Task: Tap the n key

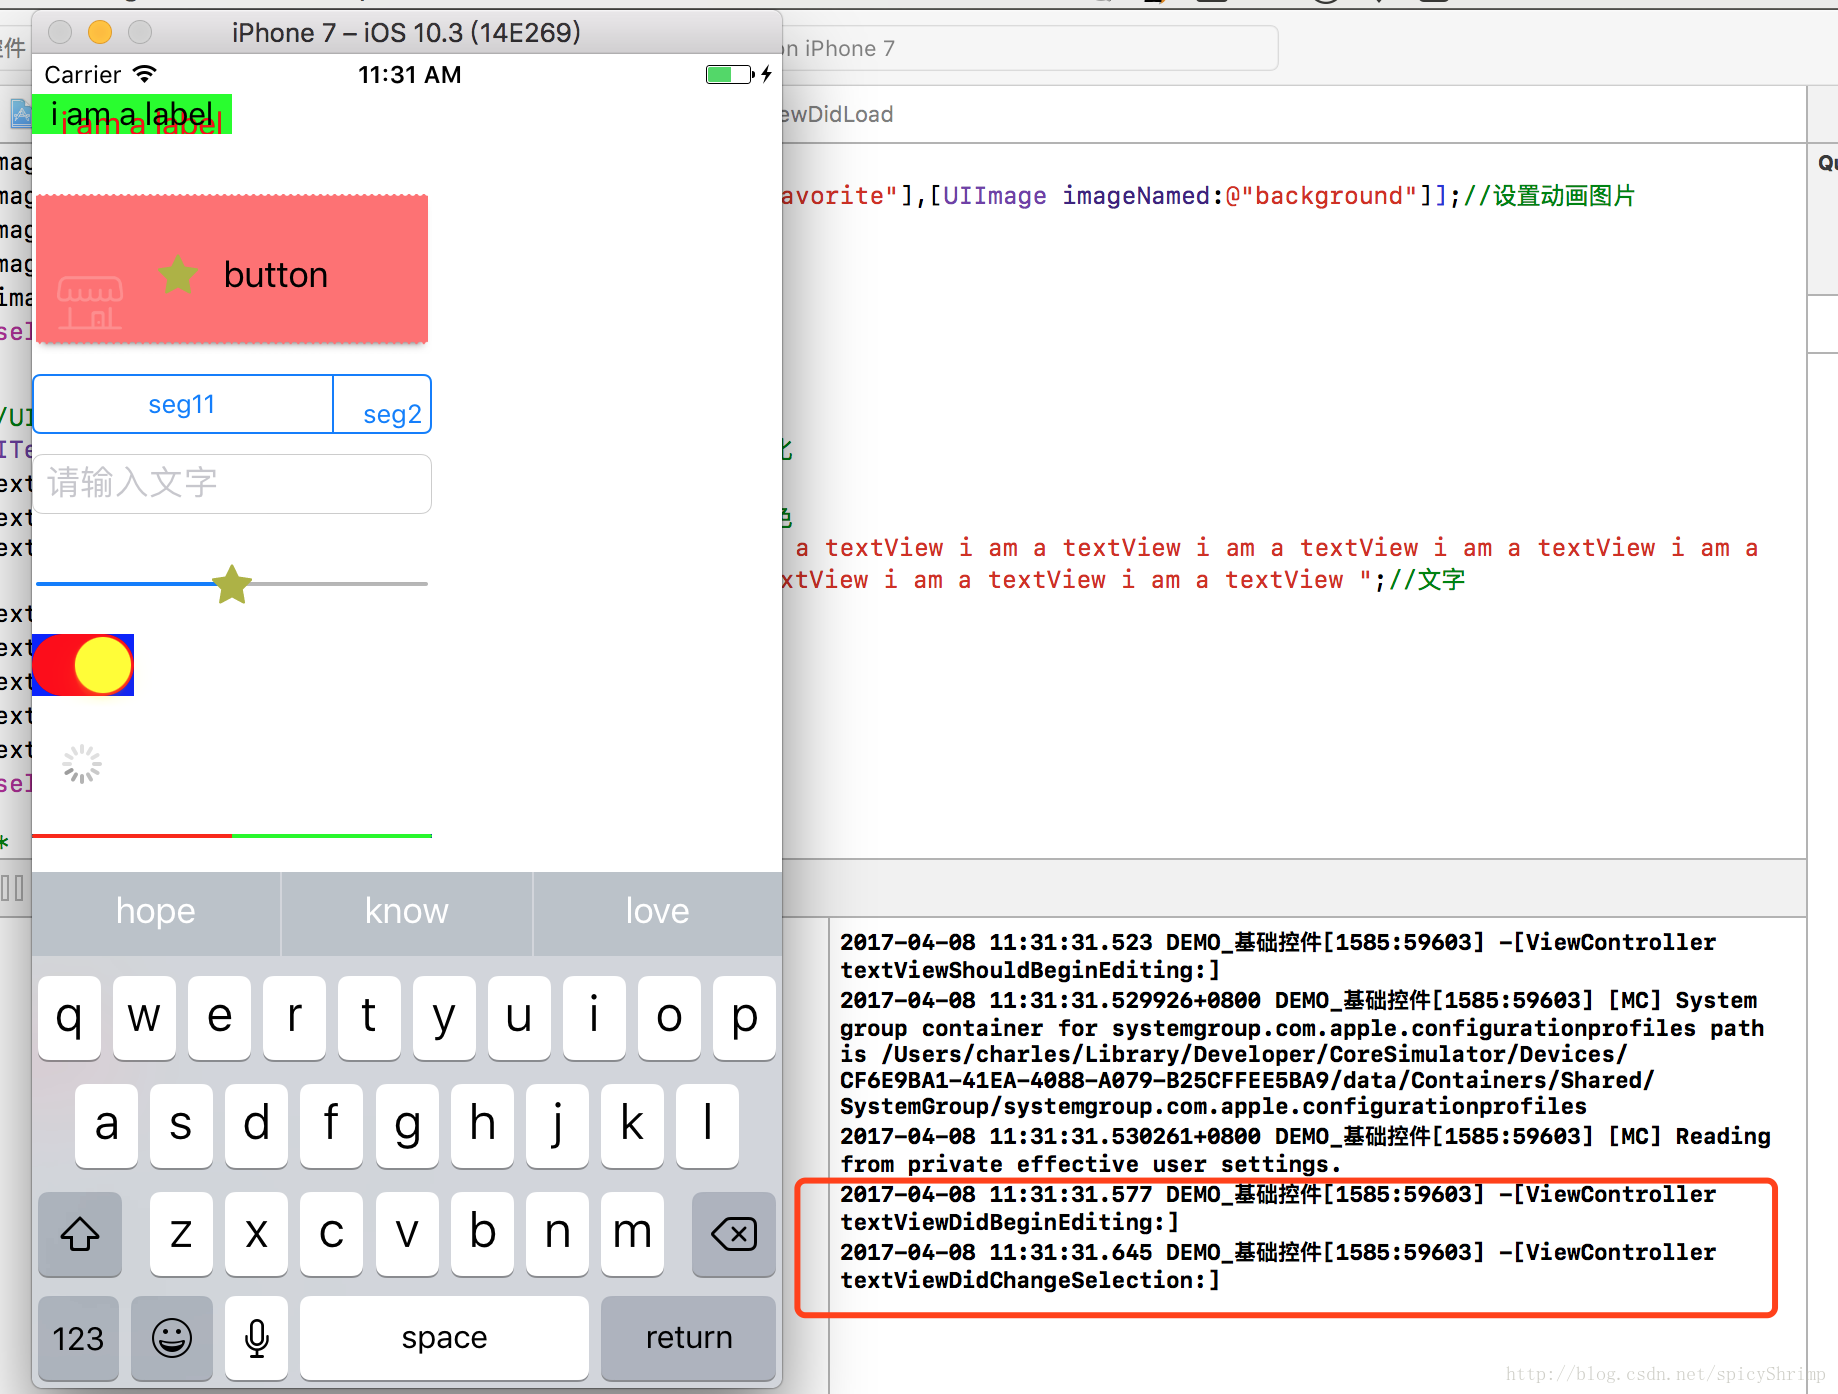Action: pyautogui.click(x=557, y=1233)
